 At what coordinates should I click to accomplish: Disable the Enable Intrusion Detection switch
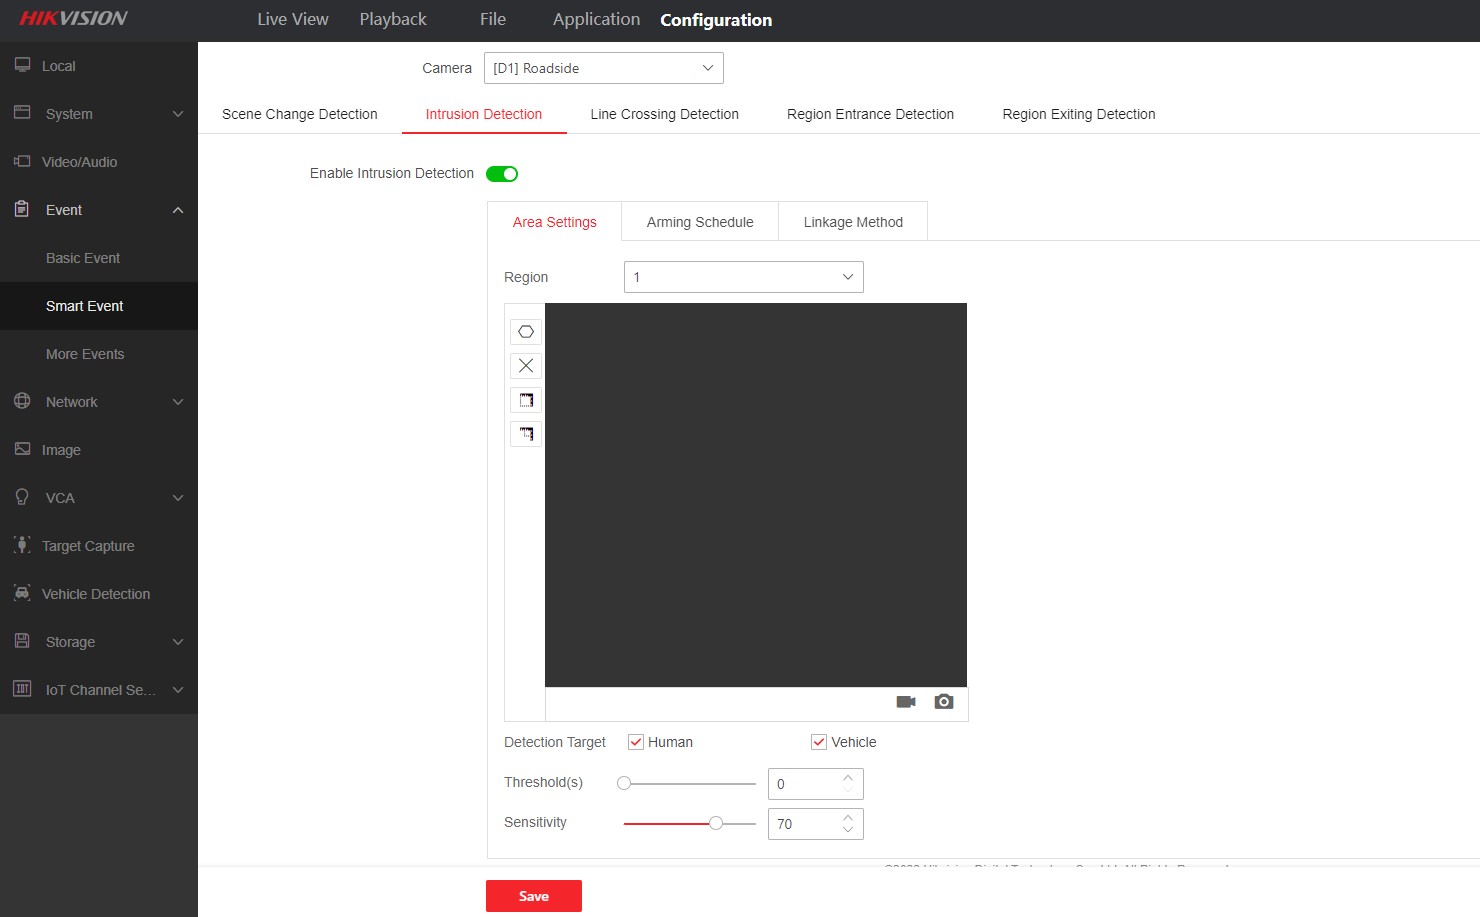click(502, 174)
